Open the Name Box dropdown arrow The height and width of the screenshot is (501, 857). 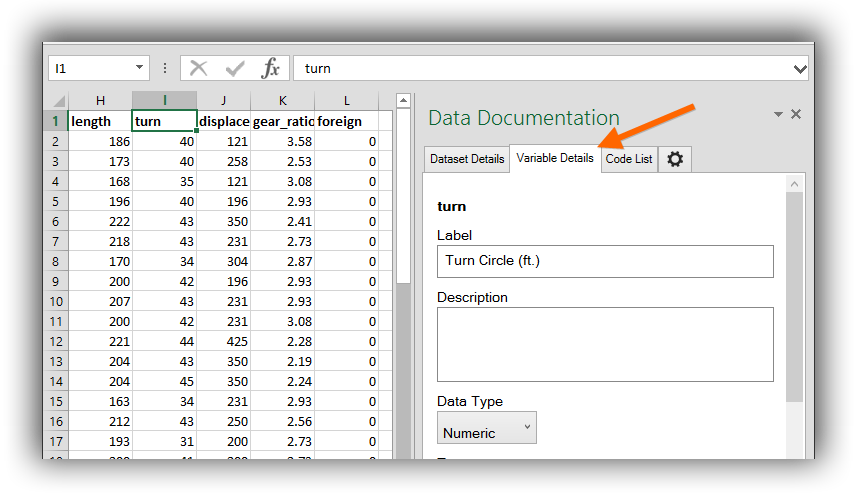pos(139,68)
